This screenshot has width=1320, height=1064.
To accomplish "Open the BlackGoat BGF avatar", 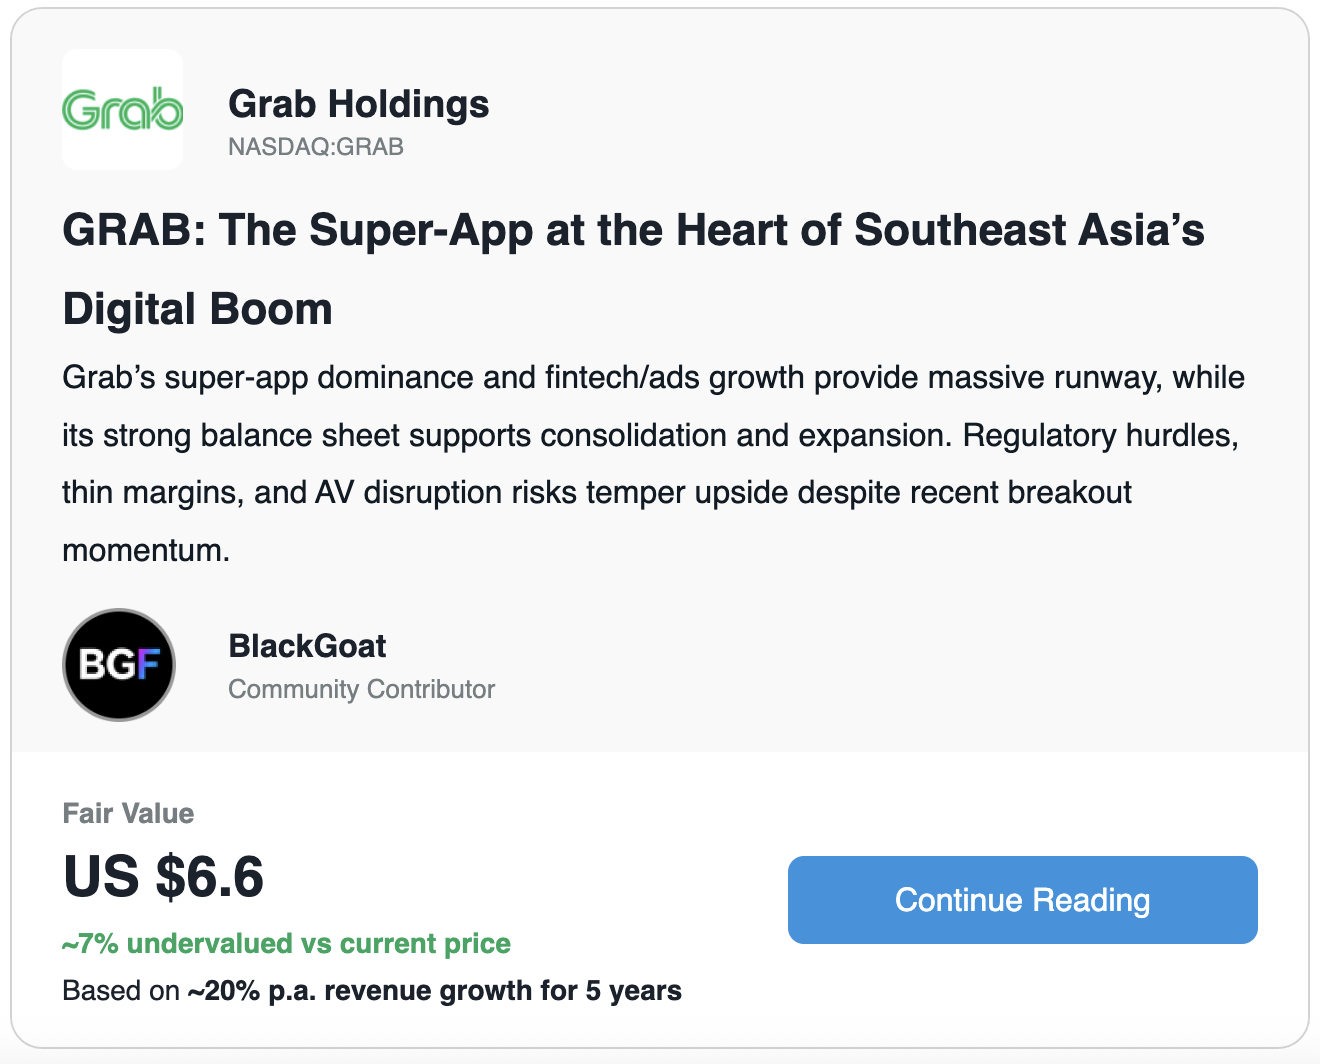I will [119, 665].
